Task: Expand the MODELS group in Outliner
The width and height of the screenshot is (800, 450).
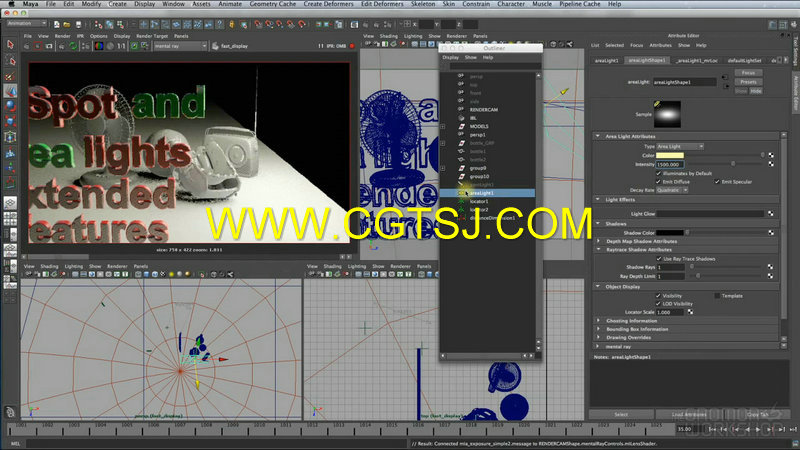Action: [443, 127]
